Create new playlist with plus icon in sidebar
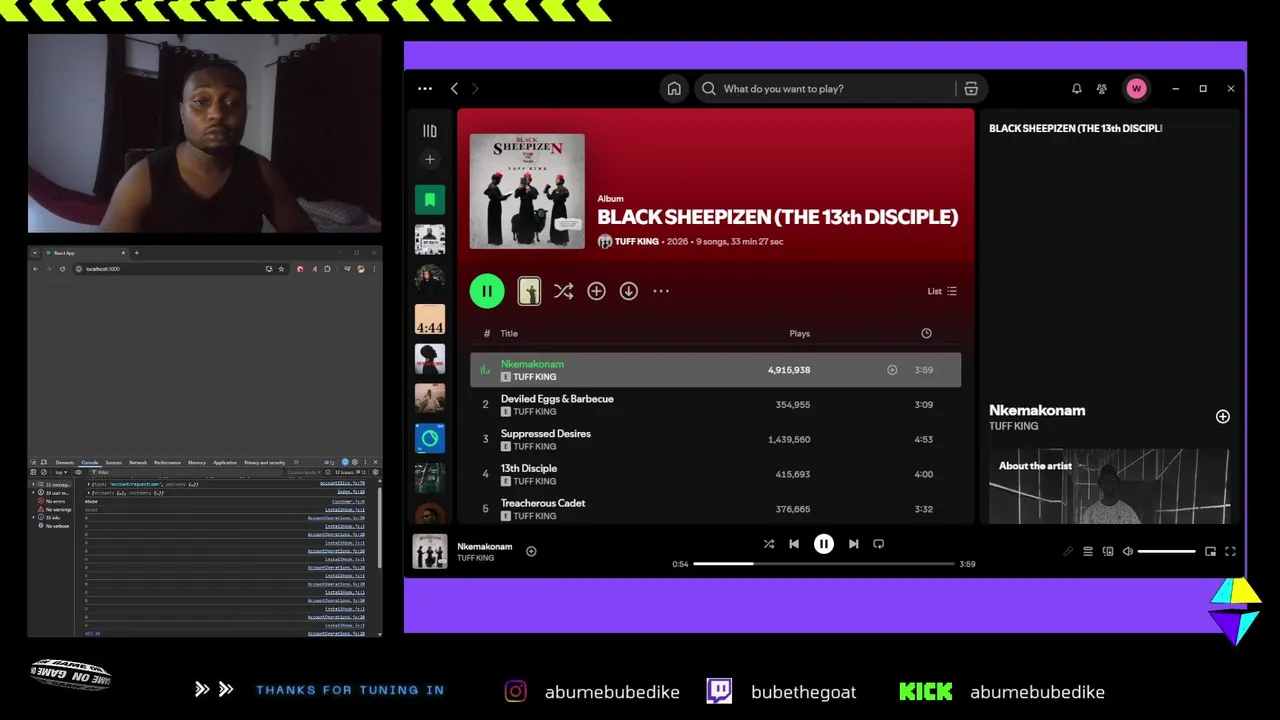The height and width of the screenshot is (720, 1280). [x=430, y=159]
